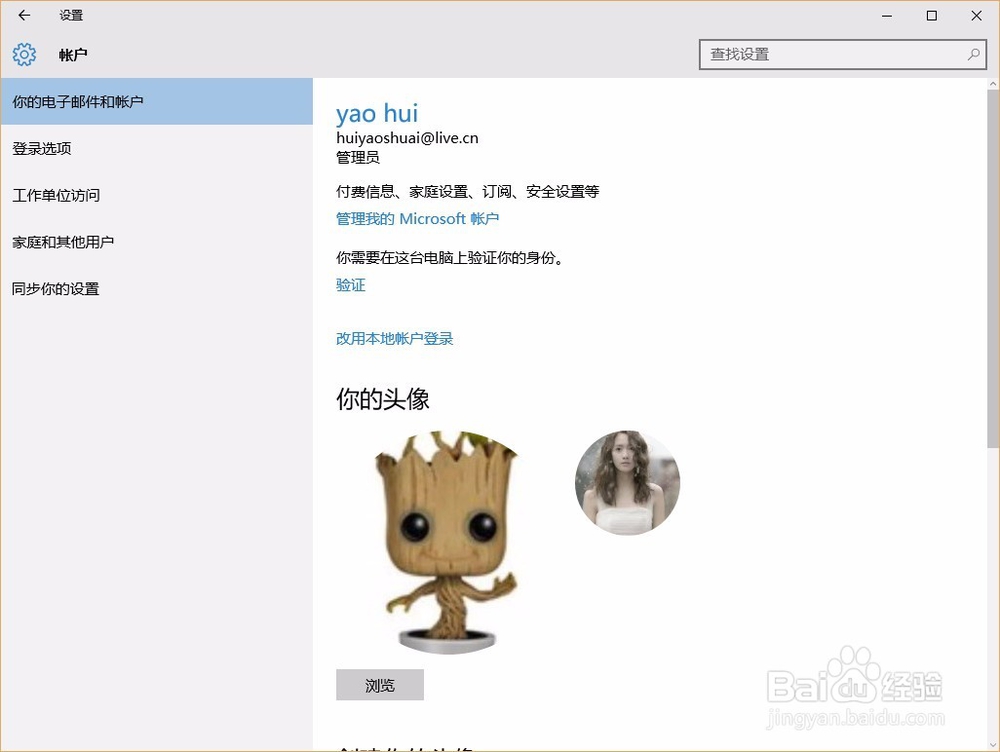Click 改用本地帐户登录 link
Viewport: 1000px width, 752px height.
394,338
